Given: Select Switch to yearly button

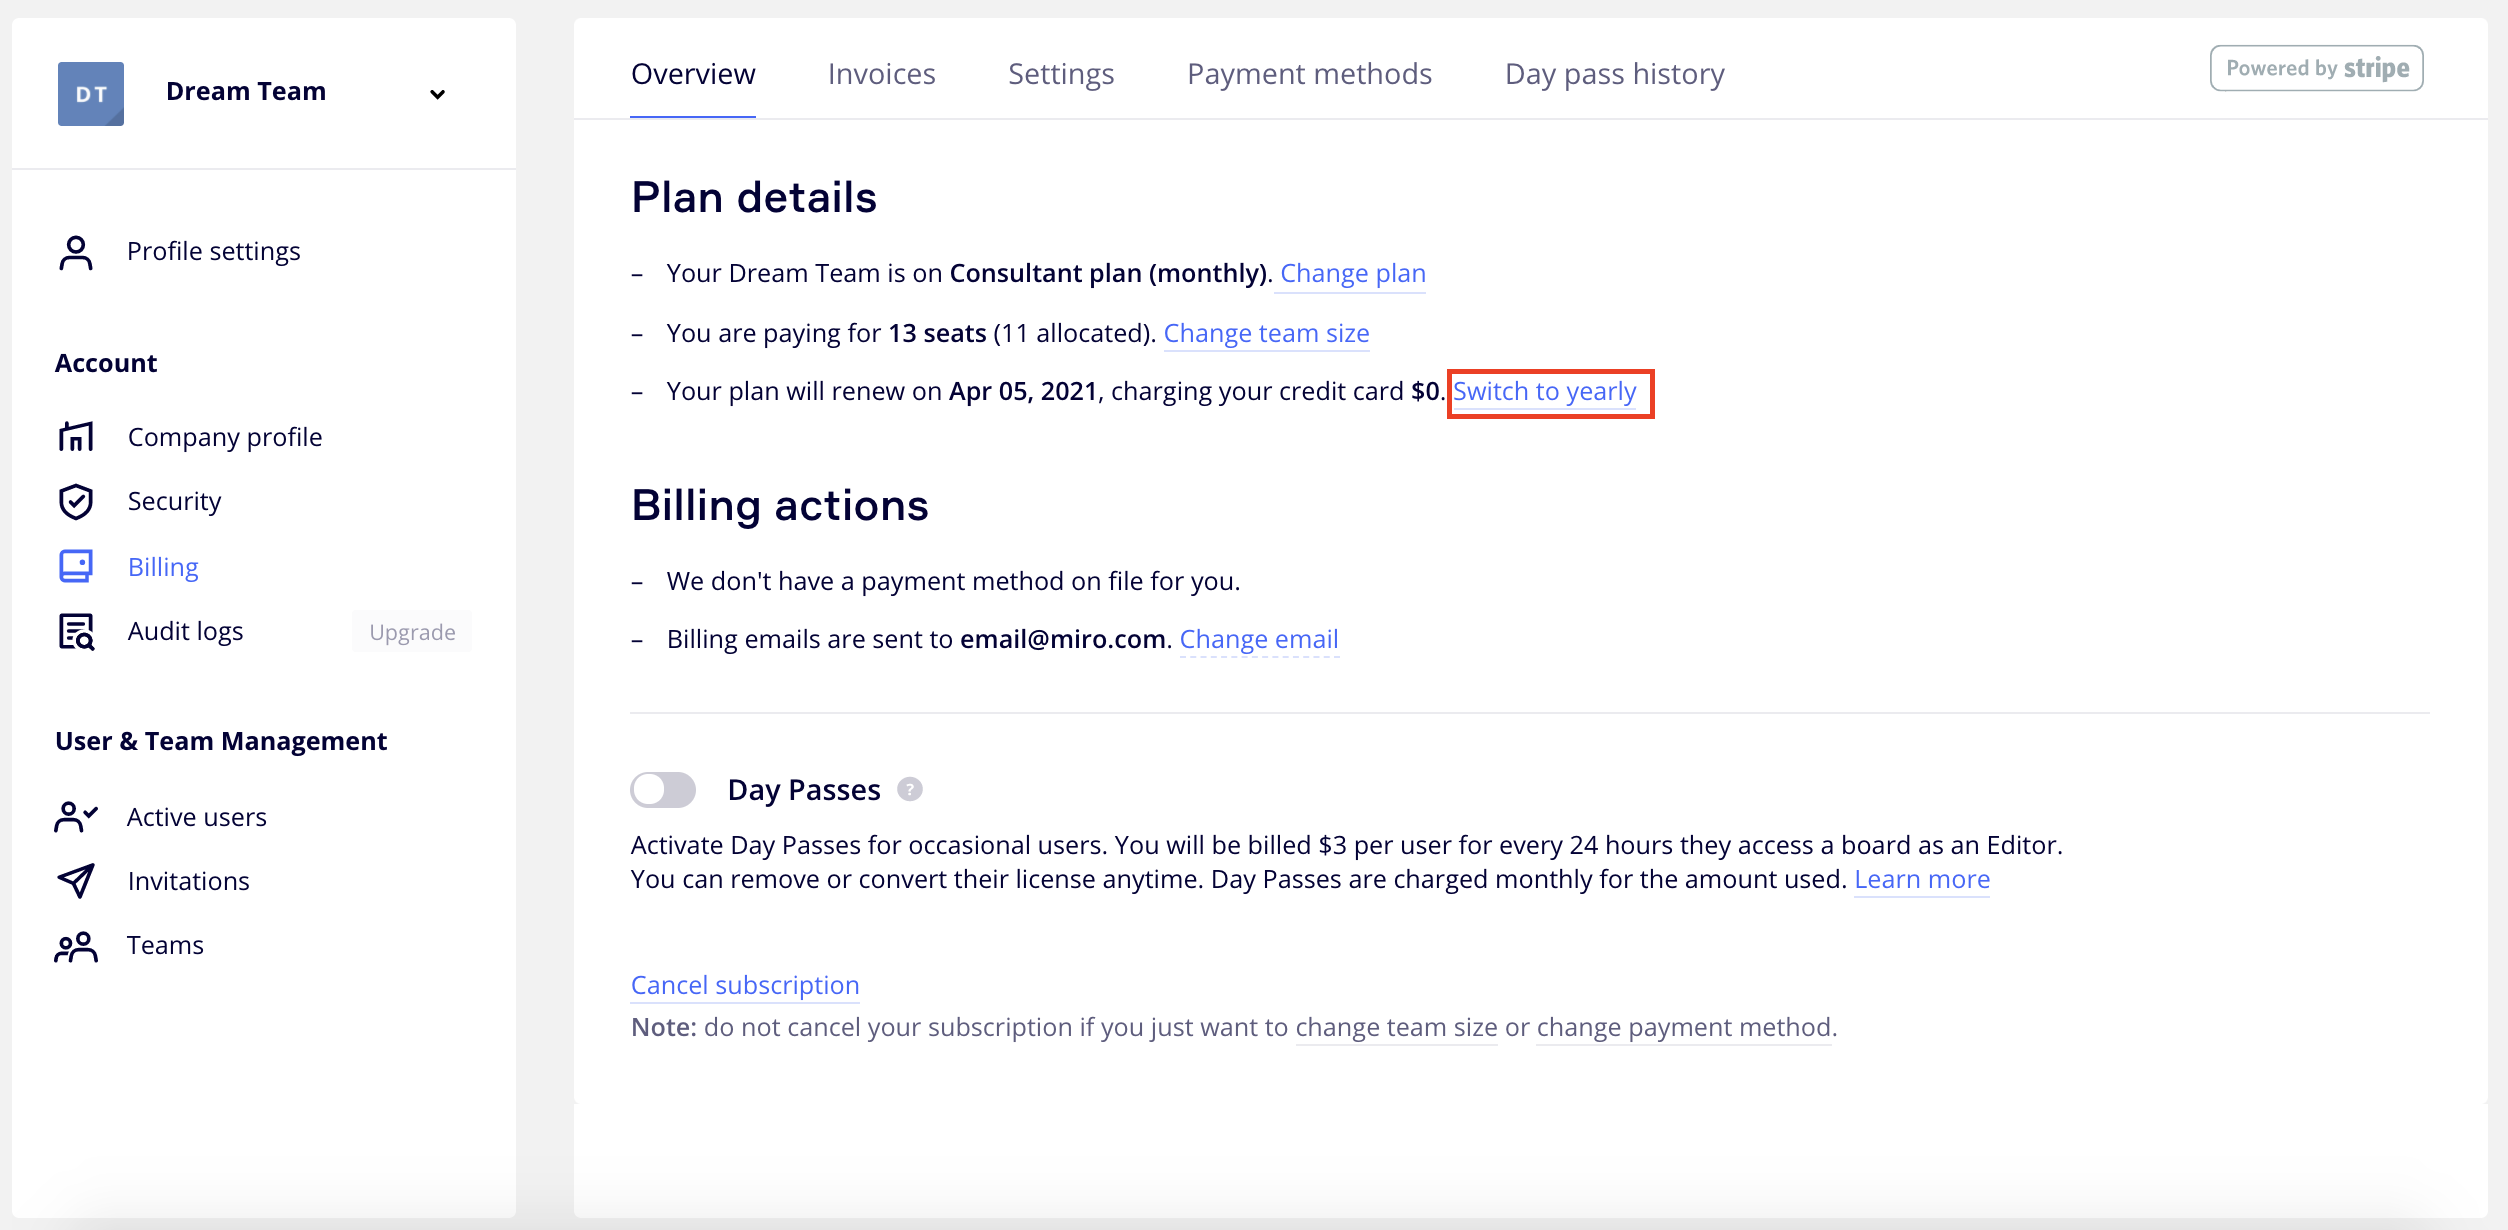Looking at the screenshot, I should (1547, 390).
